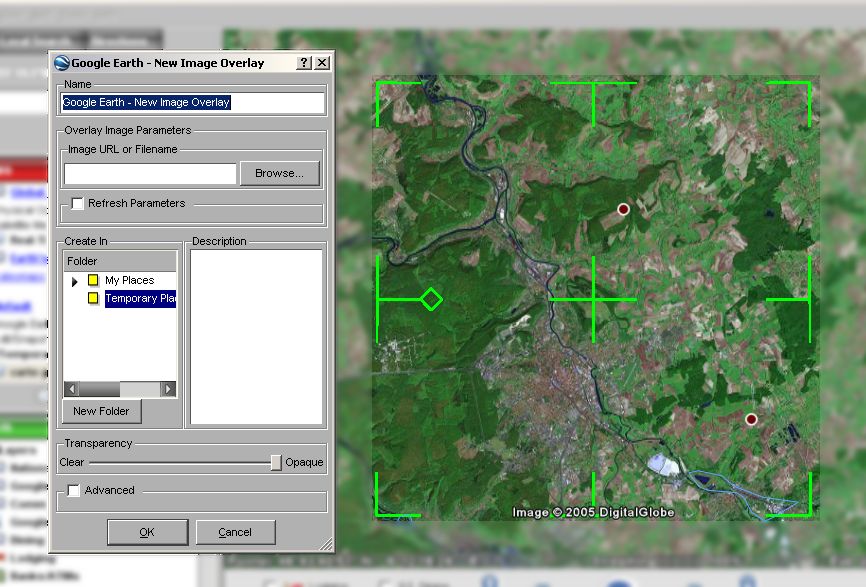Click the overlay Name text field

192,103
